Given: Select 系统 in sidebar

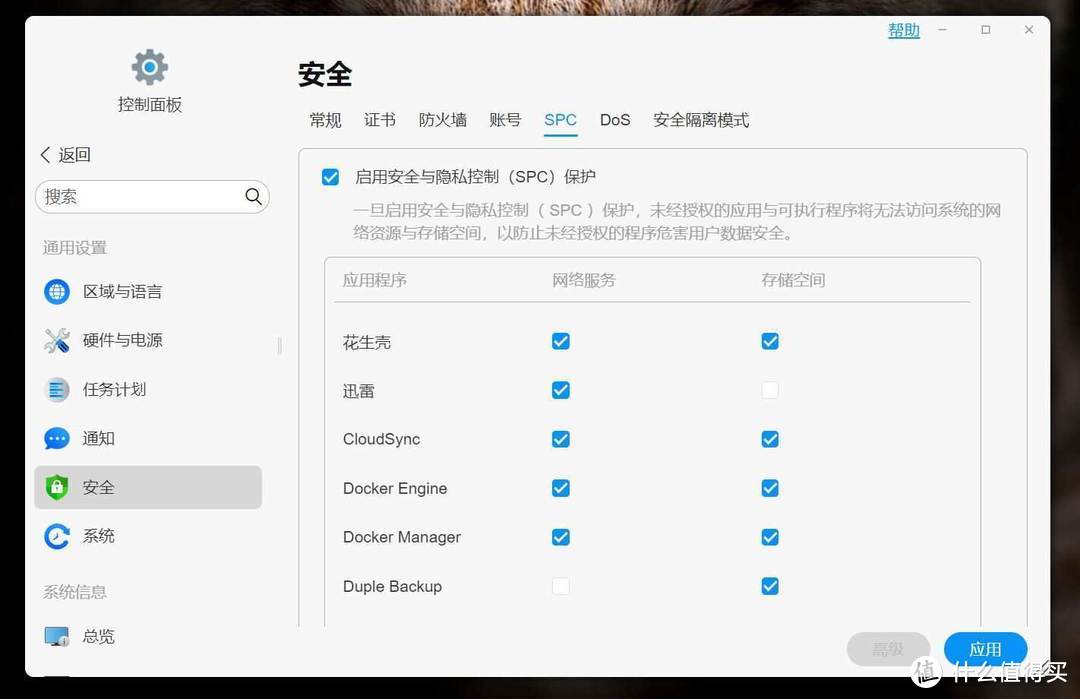Looking at the screenshot, I should (x=148, y=536).
